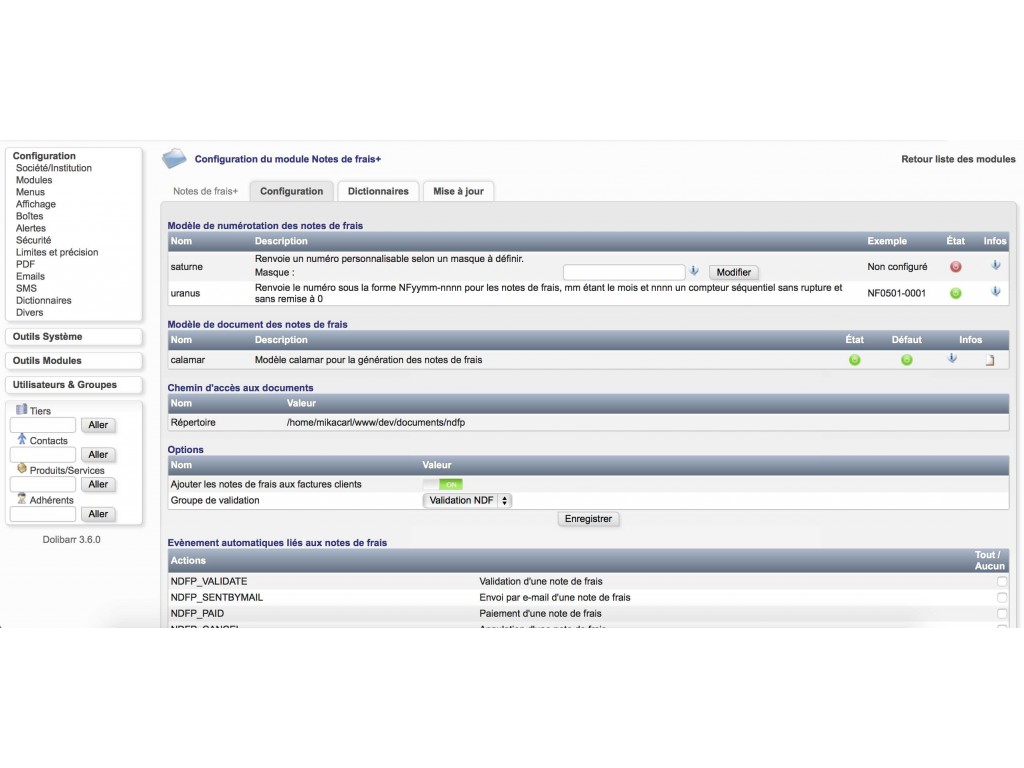The width and height of the screenshot is (1024, 768).
Task: Open Utilisateurs & Groupes menu
Action: pos(74,385)
